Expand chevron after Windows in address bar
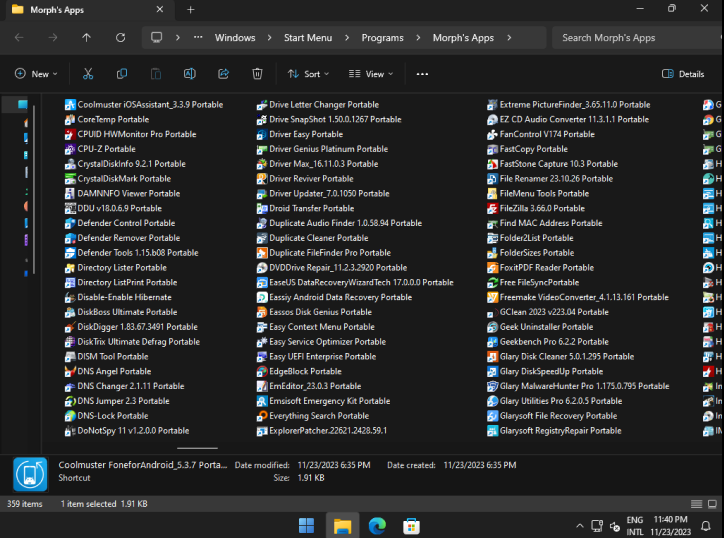 (x=270, y=37)
